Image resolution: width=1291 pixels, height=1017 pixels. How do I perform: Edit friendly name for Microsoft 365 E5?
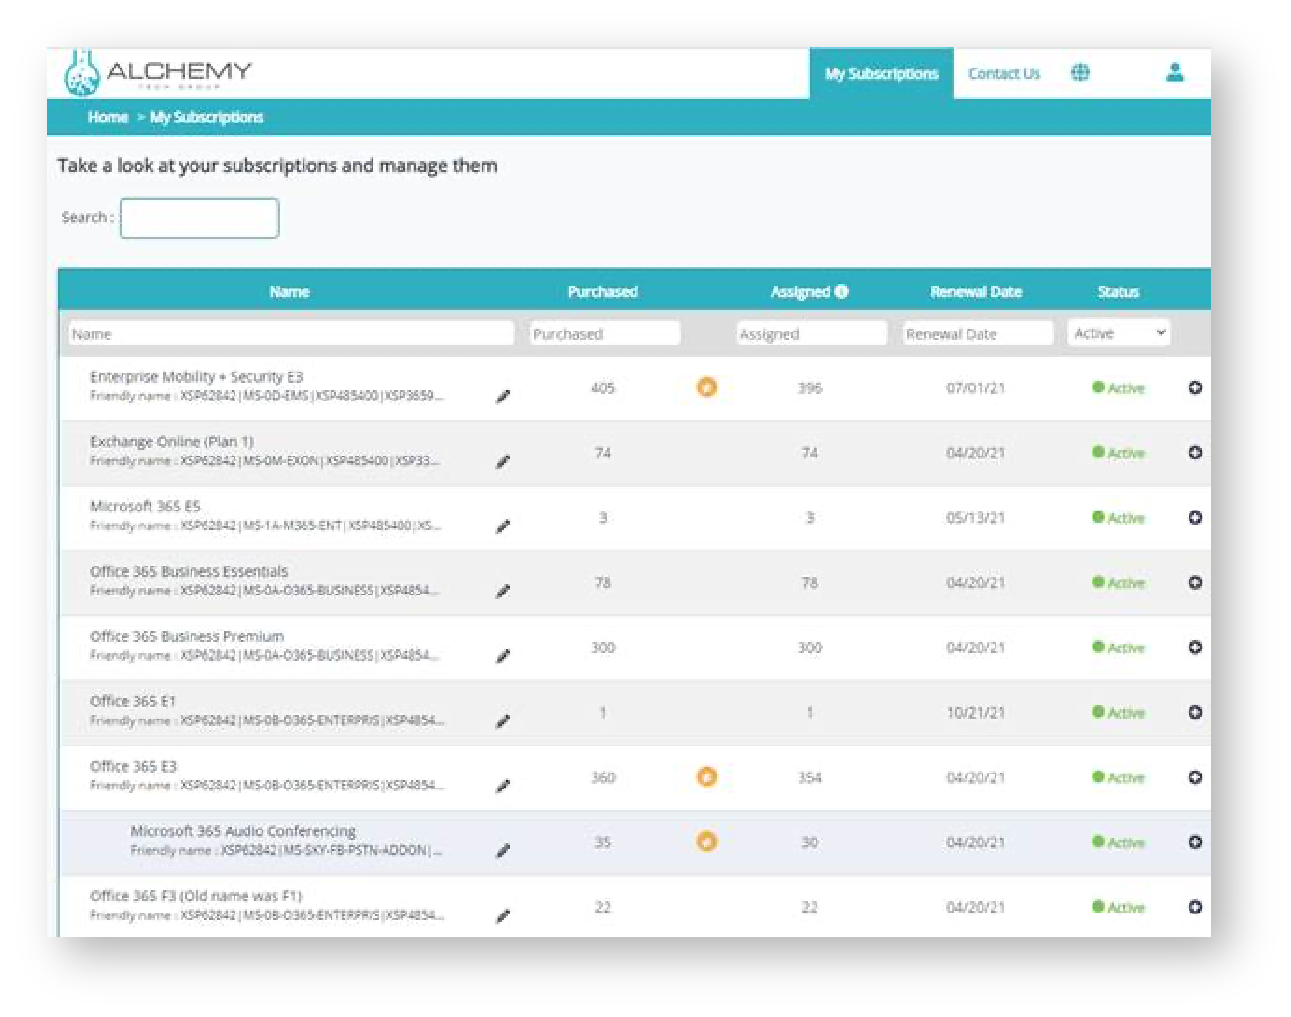(503, 527)
